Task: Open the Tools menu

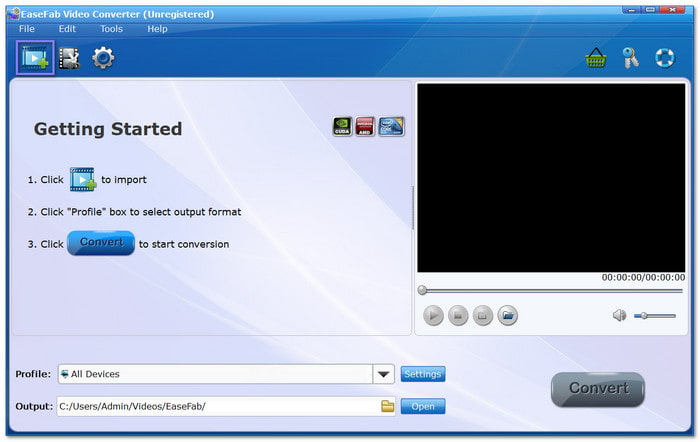Action: tap(111, 29)
